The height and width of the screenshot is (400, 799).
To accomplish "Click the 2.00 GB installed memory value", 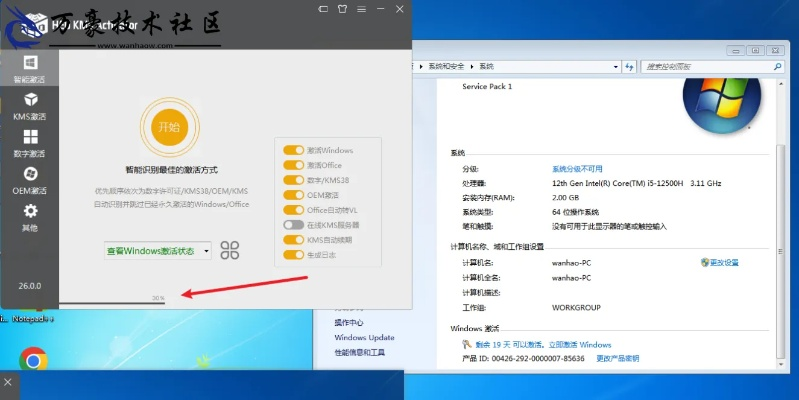I will point(565,197).
